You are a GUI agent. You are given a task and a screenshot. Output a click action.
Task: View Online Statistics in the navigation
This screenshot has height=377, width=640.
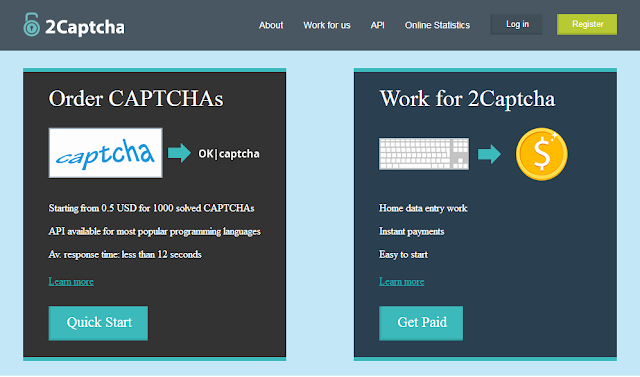[437, 25]
